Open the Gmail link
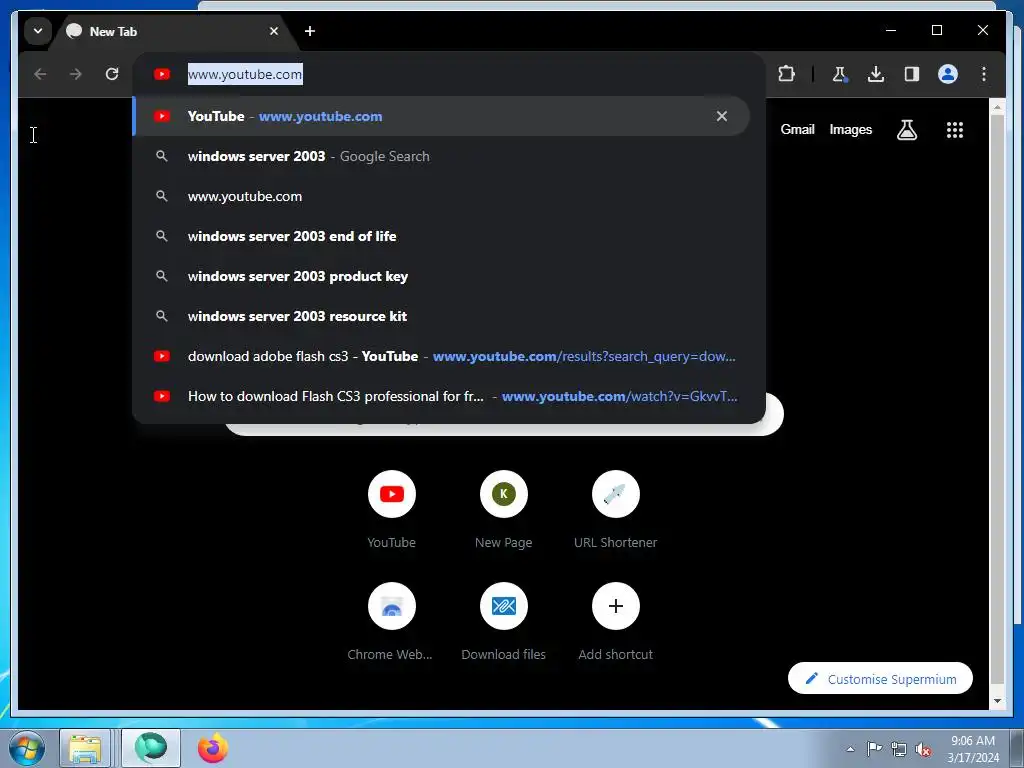This screenshot has width=1024, height=768. tap(797, 129)
